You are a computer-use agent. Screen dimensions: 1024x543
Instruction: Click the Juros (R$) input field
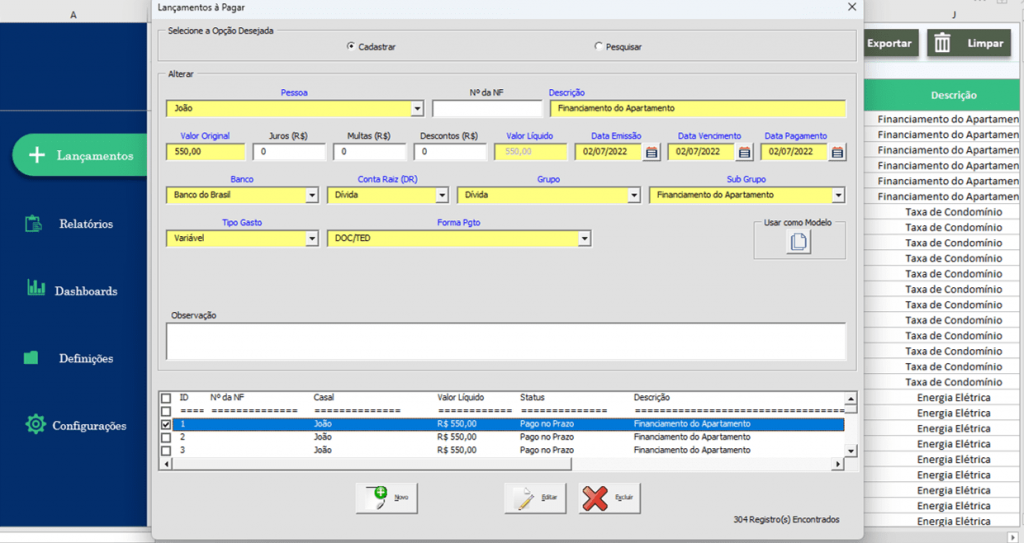(x=289, y=152)
